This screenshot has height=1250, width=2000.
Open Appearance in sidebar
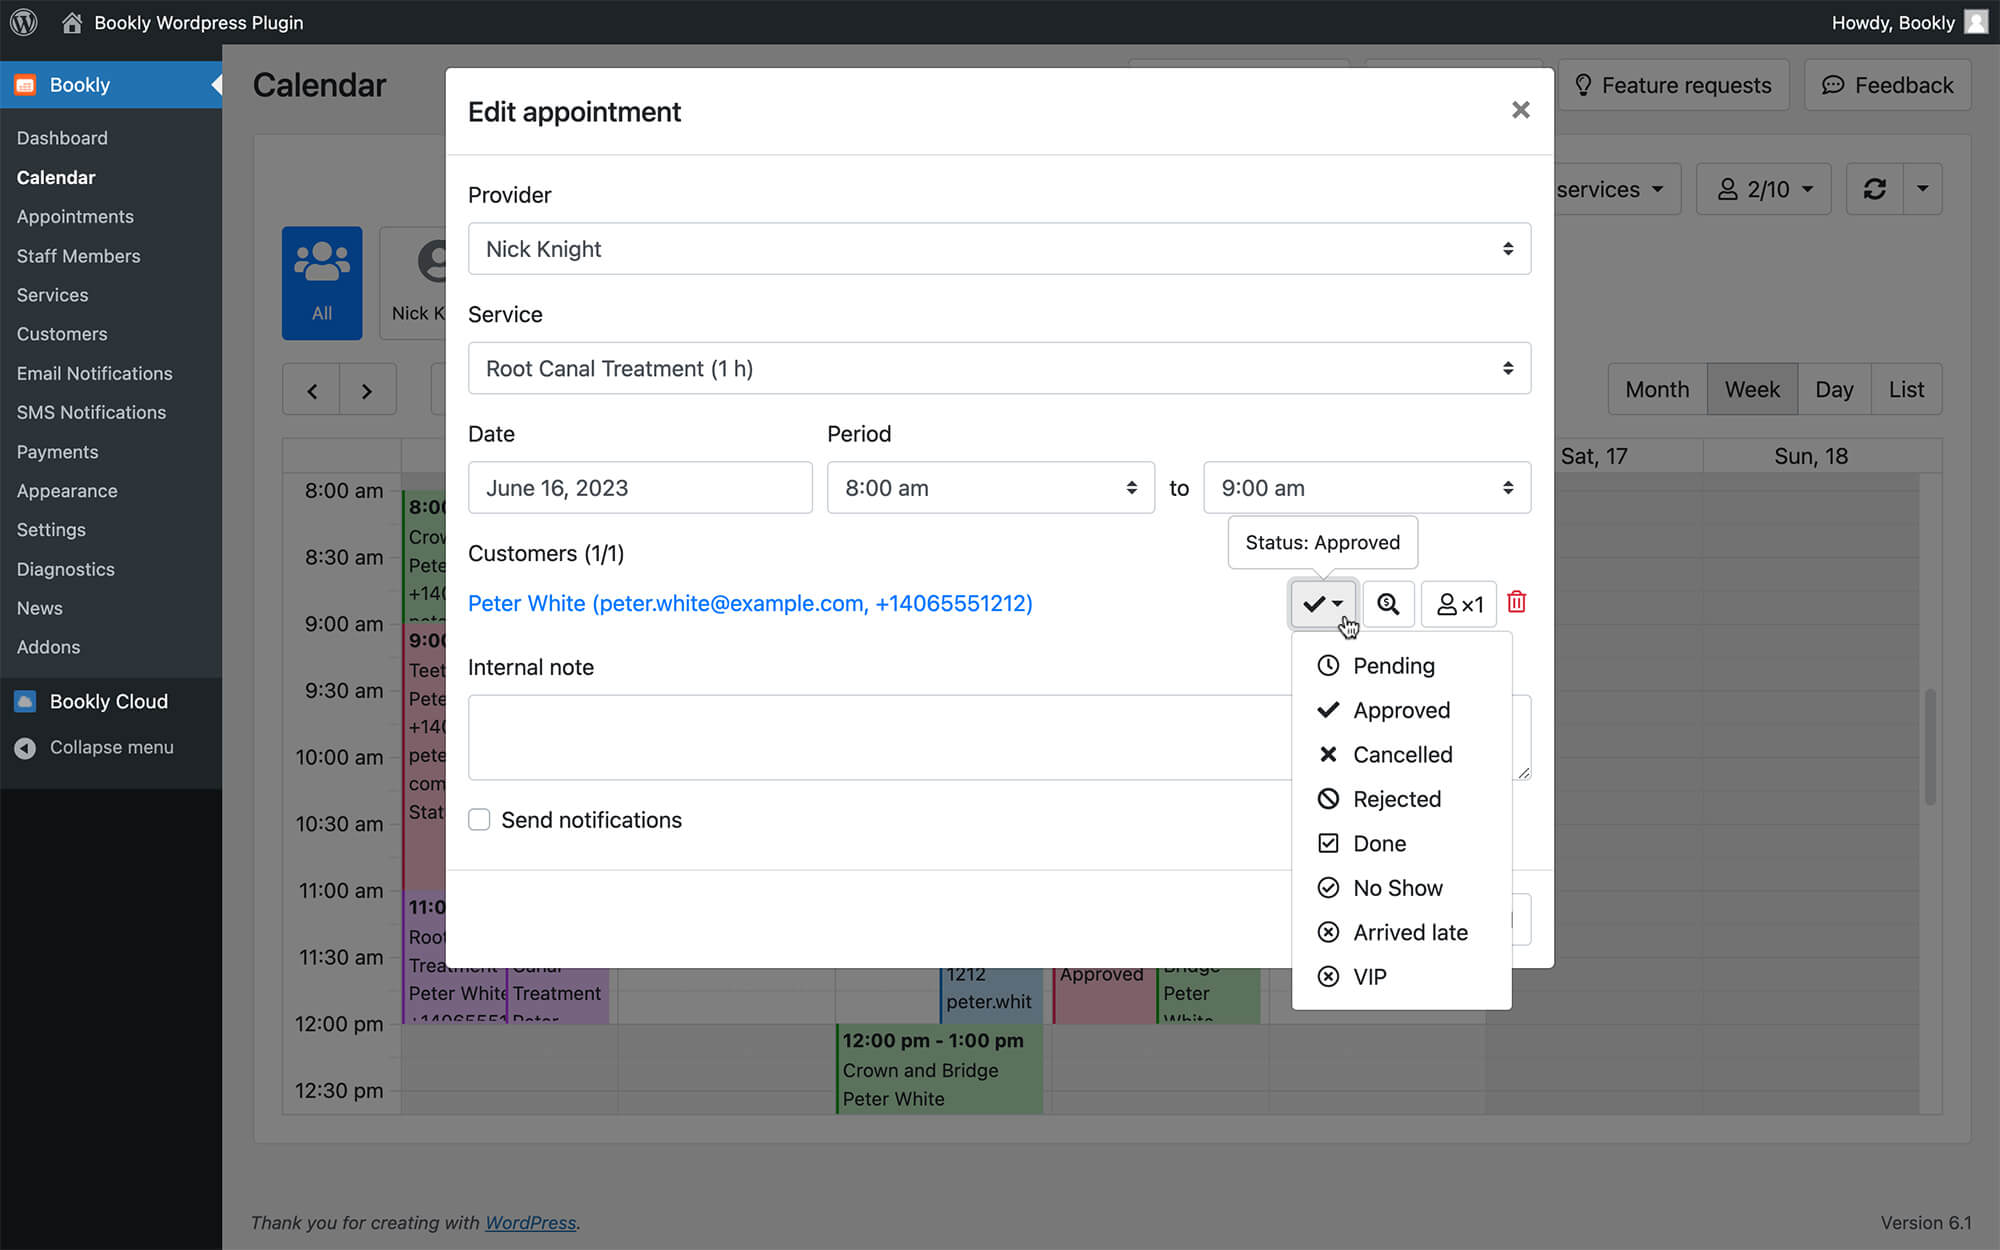pyautogui.click(x=67, y=491)
